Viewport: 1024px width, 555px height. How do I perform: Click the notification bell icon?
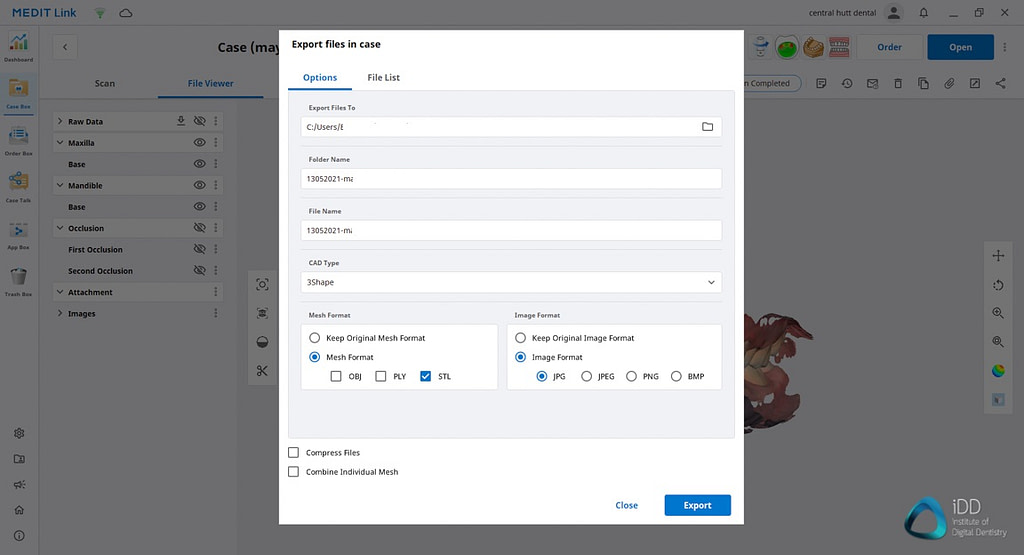point(922,13)
